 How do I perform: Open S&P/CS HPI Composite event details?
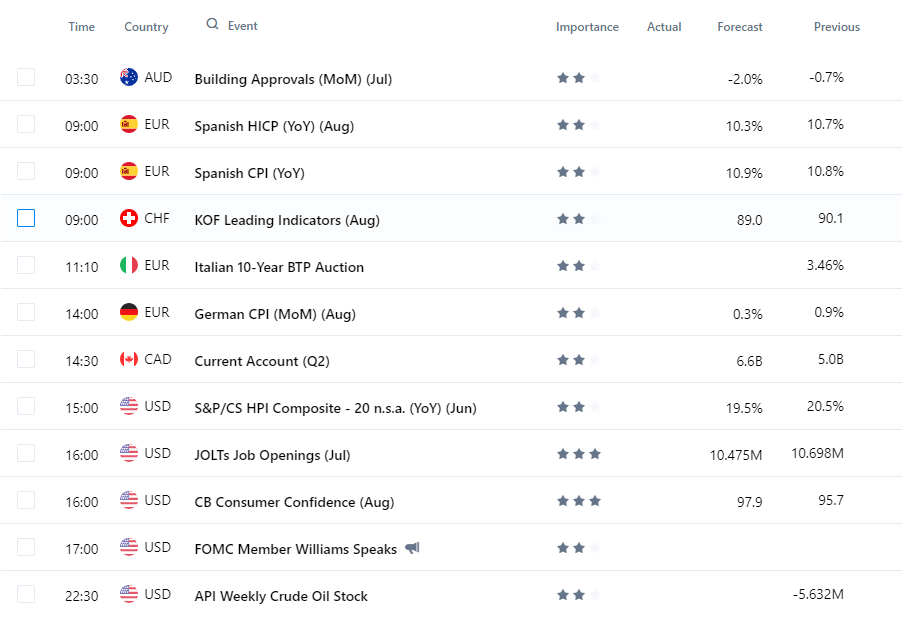(x=335, y=408)
